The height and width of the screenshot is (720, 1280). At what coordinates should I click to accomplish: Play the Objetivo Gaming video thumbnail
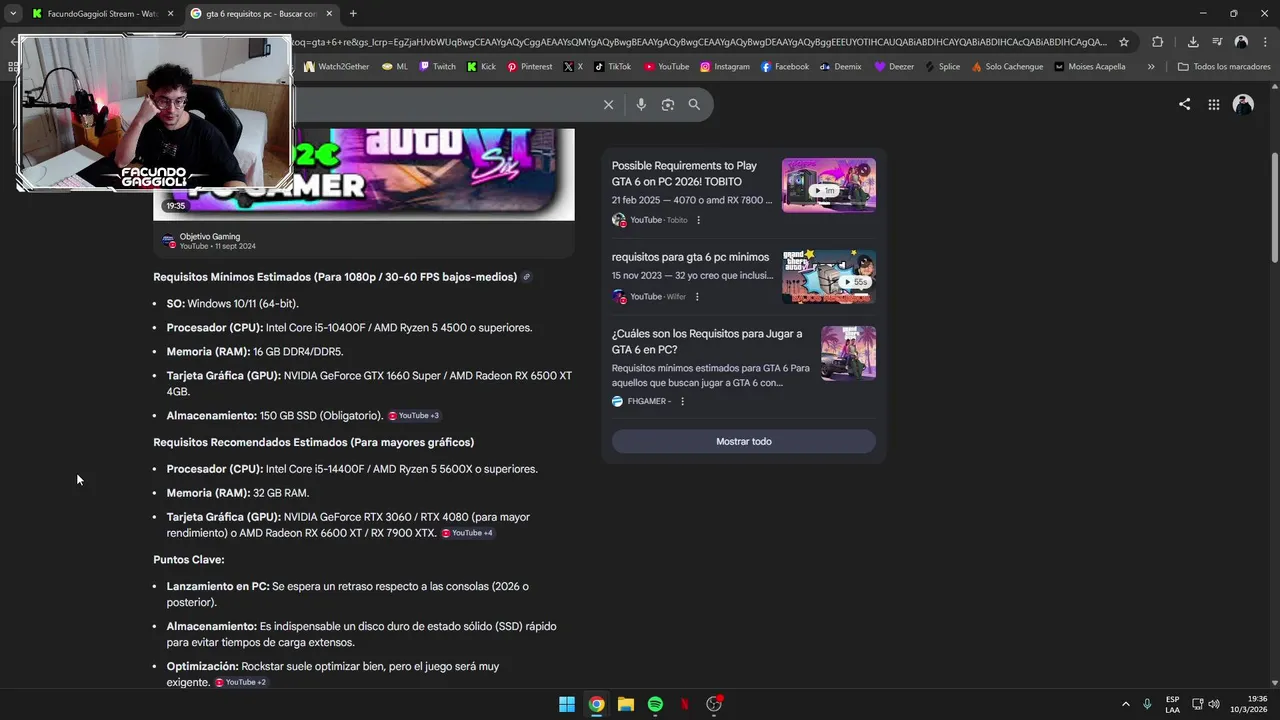pyautogui.click(x=364, y=174)
